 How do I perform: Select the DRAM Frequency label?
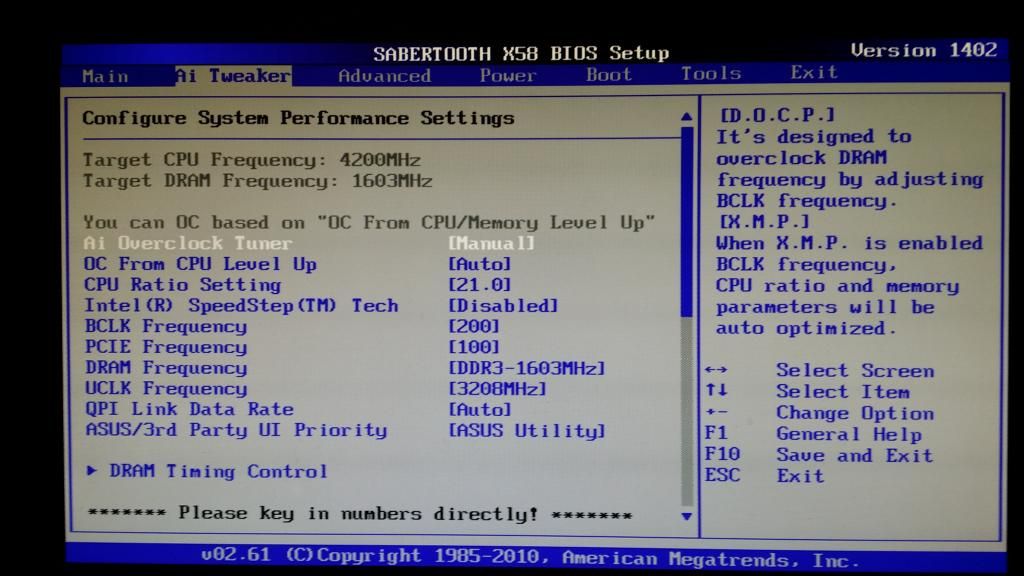click(x=166, y=368)
